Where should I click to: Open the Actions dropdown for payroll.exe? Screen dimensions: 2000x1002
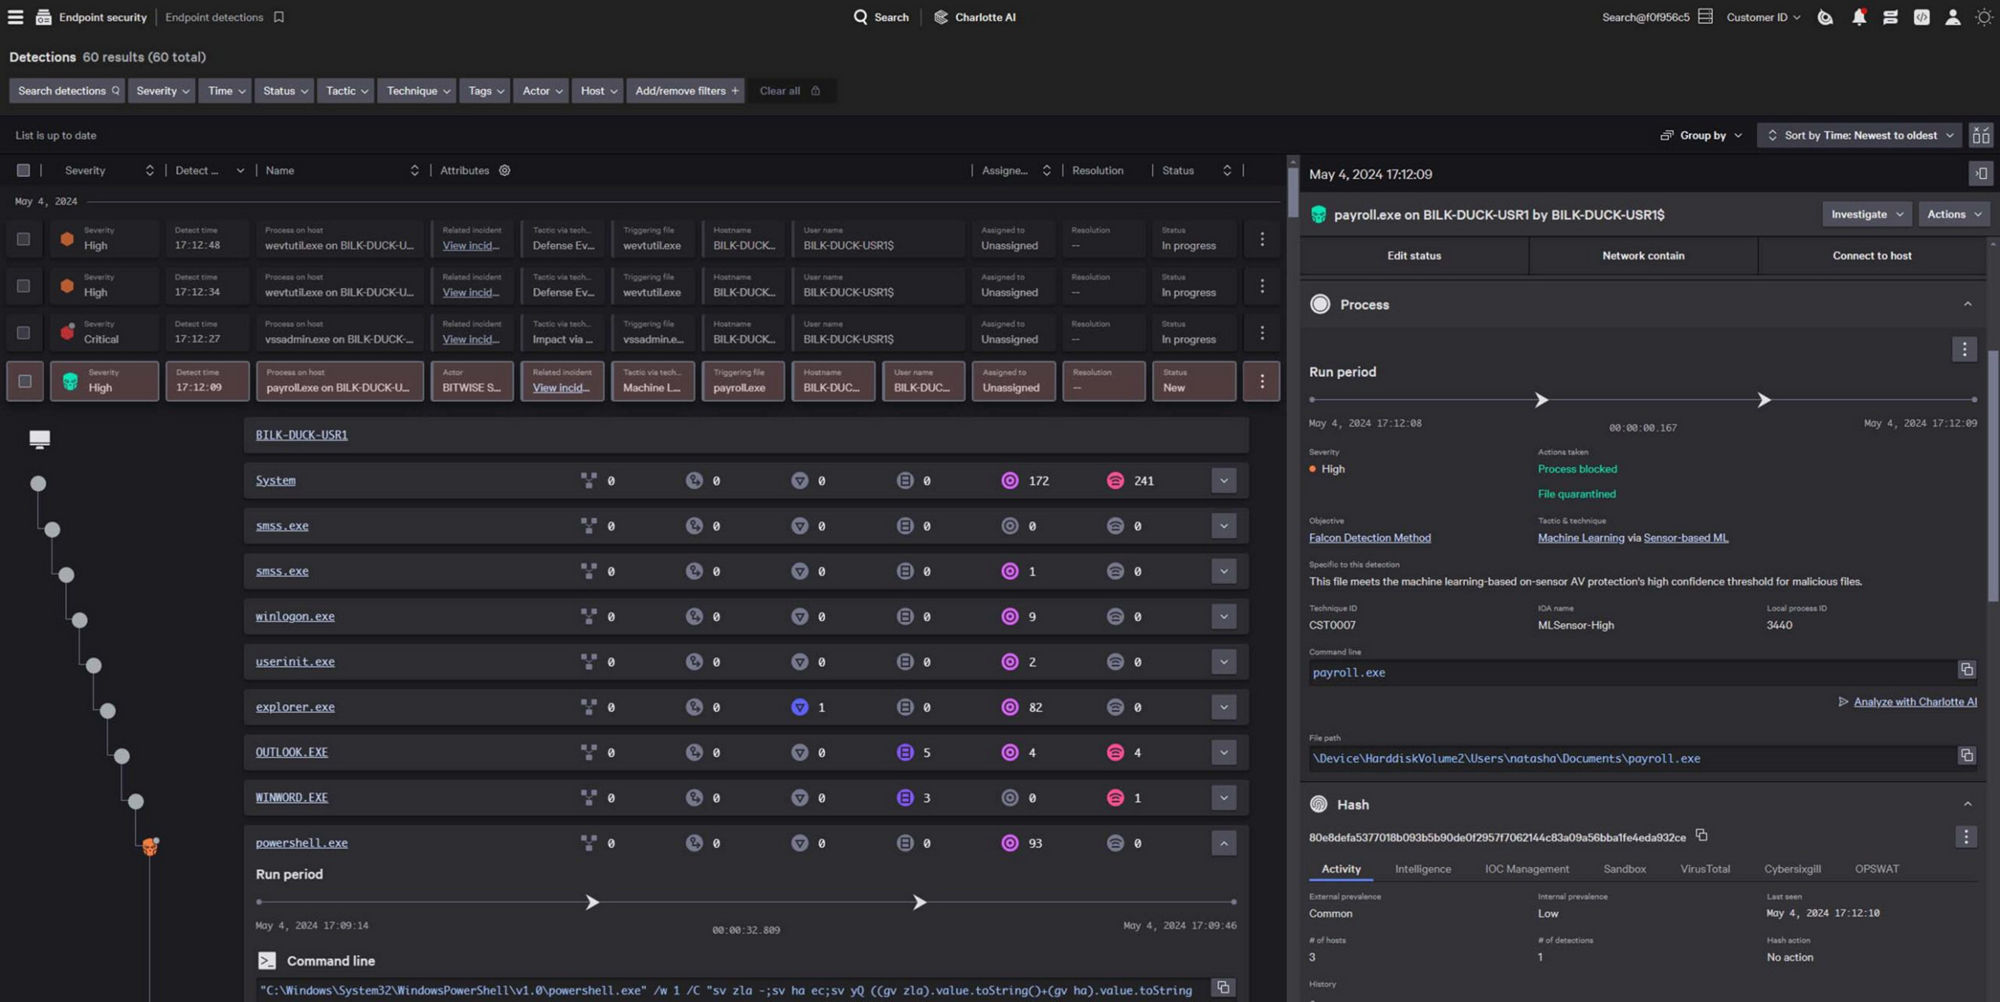coord(1952,213)
